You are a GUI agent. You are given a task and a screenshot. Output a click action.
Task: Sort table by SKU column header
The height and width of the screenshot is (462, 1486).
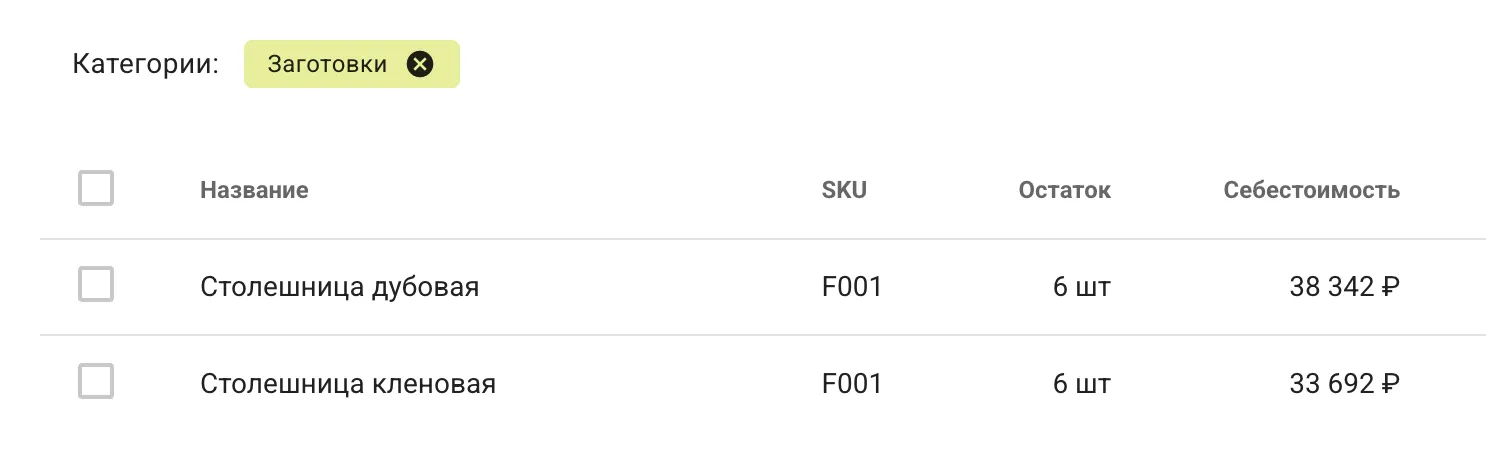point(844,190)
